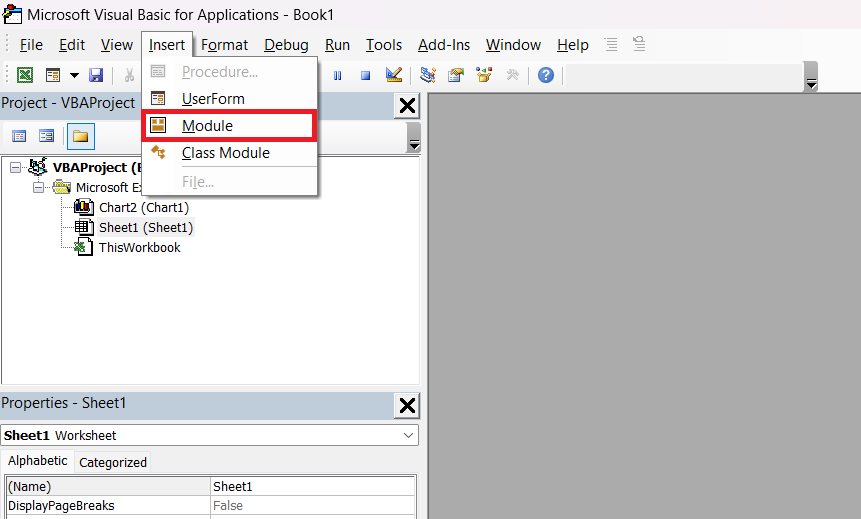Select Sheet1 (Sheet1) in project tree
The image size is (861, 519).
click(146, 227)
